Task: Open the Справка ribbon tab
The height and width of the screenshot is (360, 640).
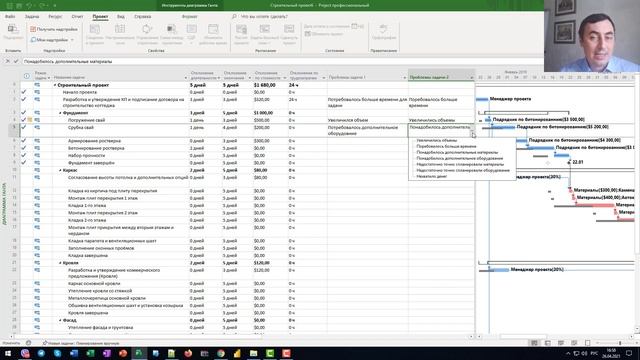Action: (x=142, y=17)
